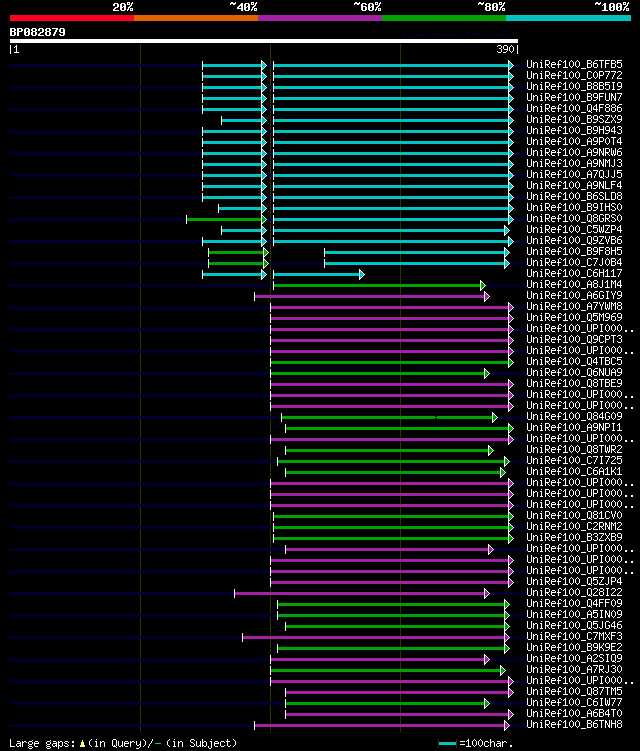Choose the UniRef100_A9NPI1 entry
Screen dimensions: 640x751
coord(574,428)
